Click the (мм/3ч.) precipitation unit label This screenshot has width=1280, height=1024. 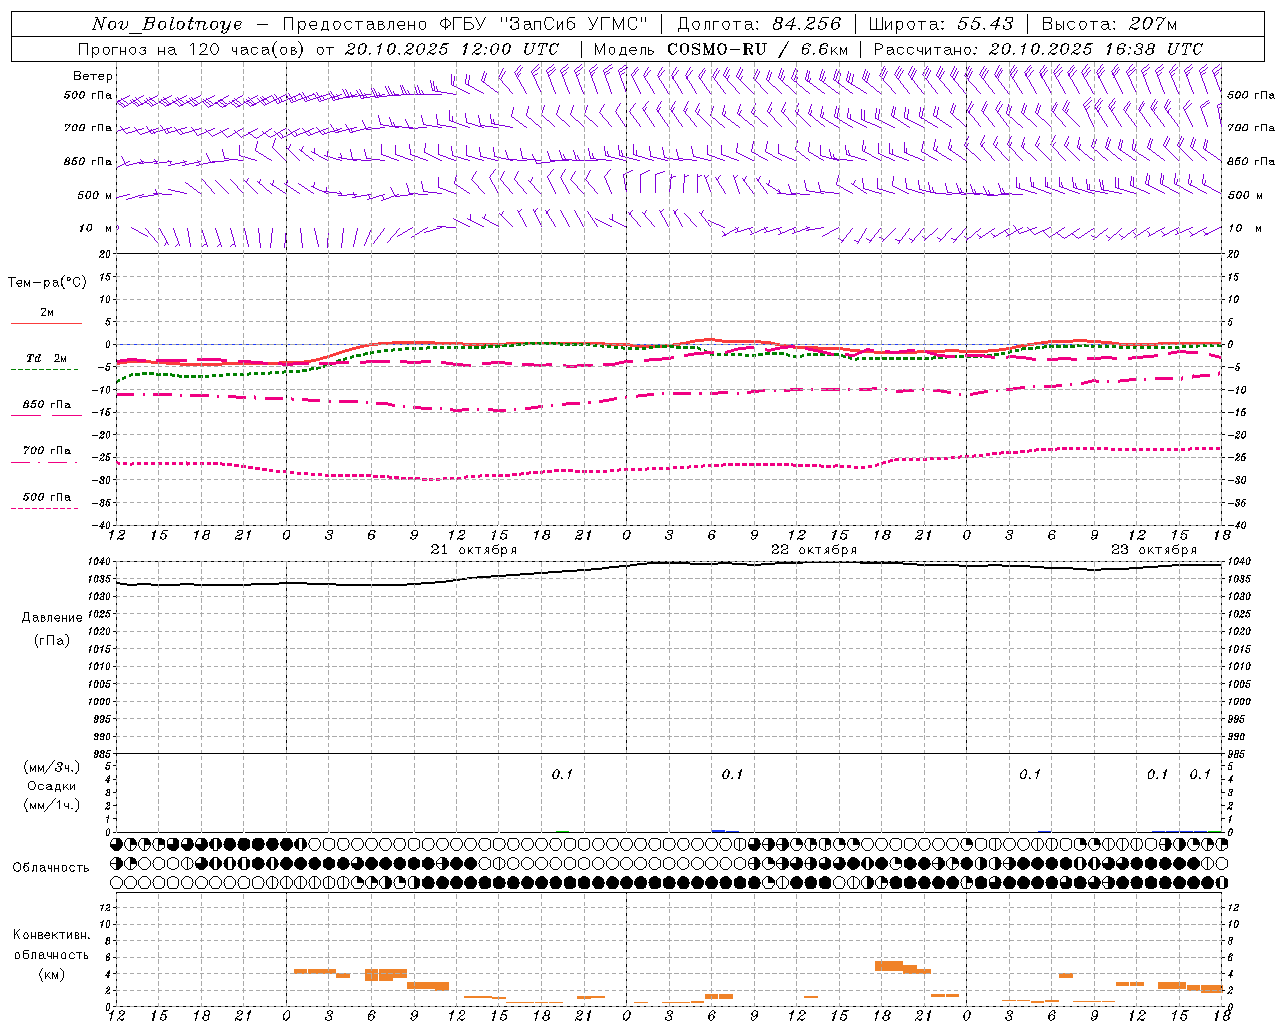[x=52, y=767]
